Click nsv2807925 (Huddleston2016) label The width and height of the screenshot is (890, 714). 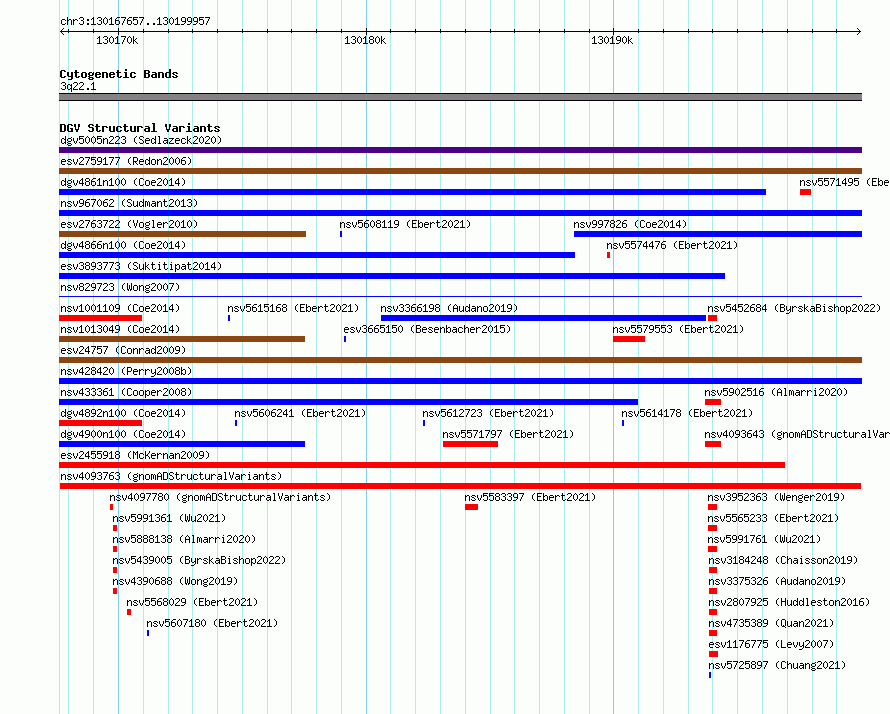coord(789,602)
